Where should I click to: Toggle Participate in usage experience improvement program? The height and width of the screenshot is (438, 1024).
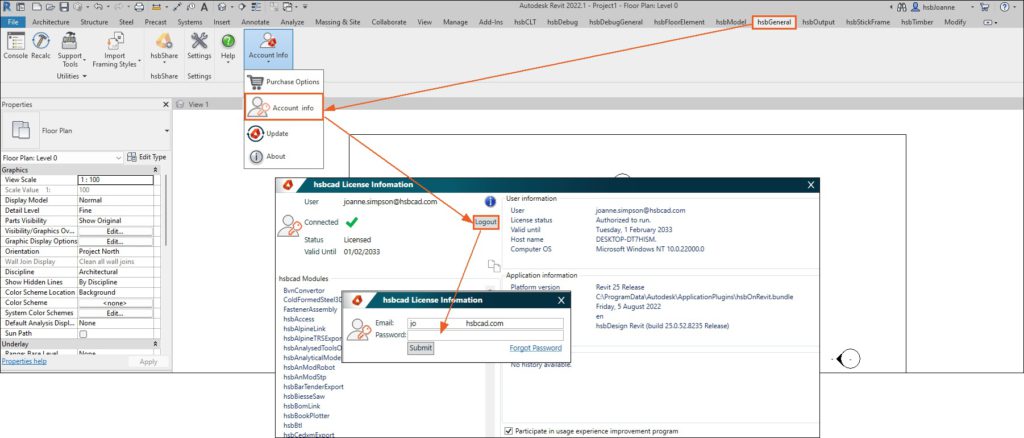point(509,431)
